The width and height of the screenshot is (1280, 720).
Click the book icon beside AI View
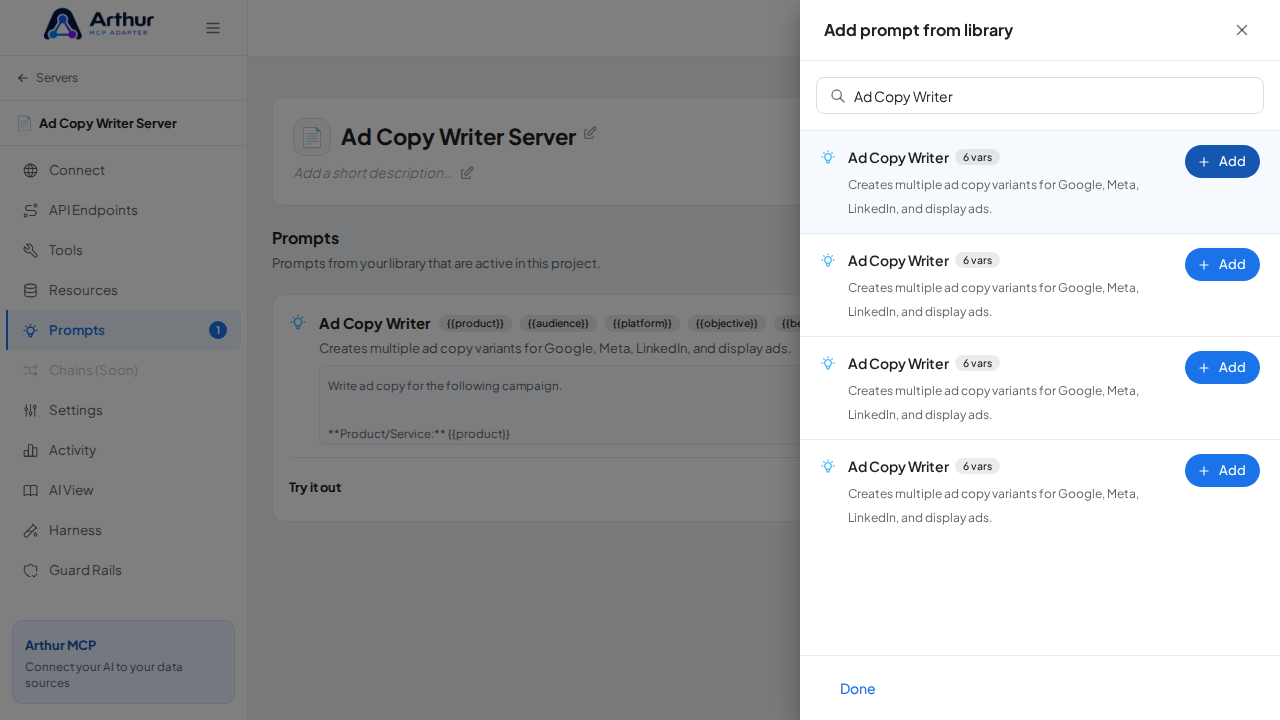click(x=31, y=490)
